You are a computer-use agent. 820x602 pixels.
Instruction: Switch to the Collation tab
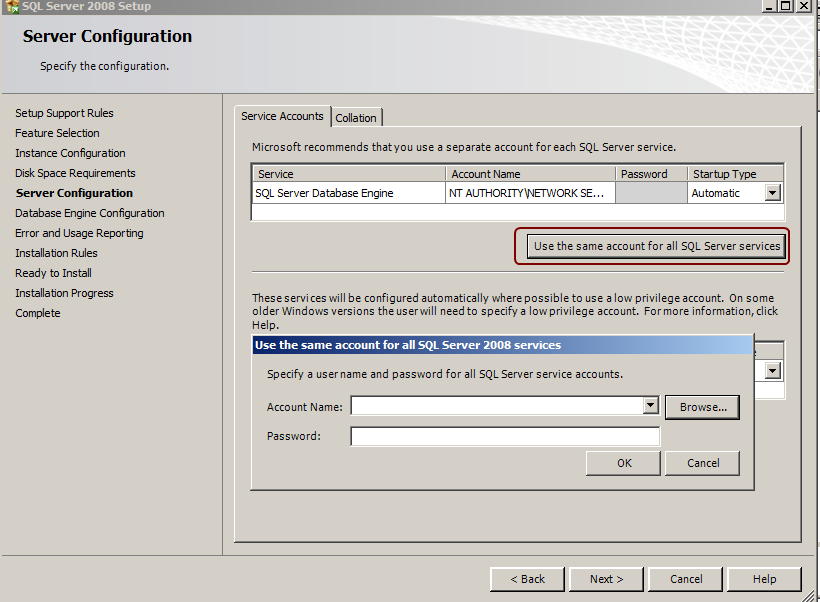(x=356, y=118)
